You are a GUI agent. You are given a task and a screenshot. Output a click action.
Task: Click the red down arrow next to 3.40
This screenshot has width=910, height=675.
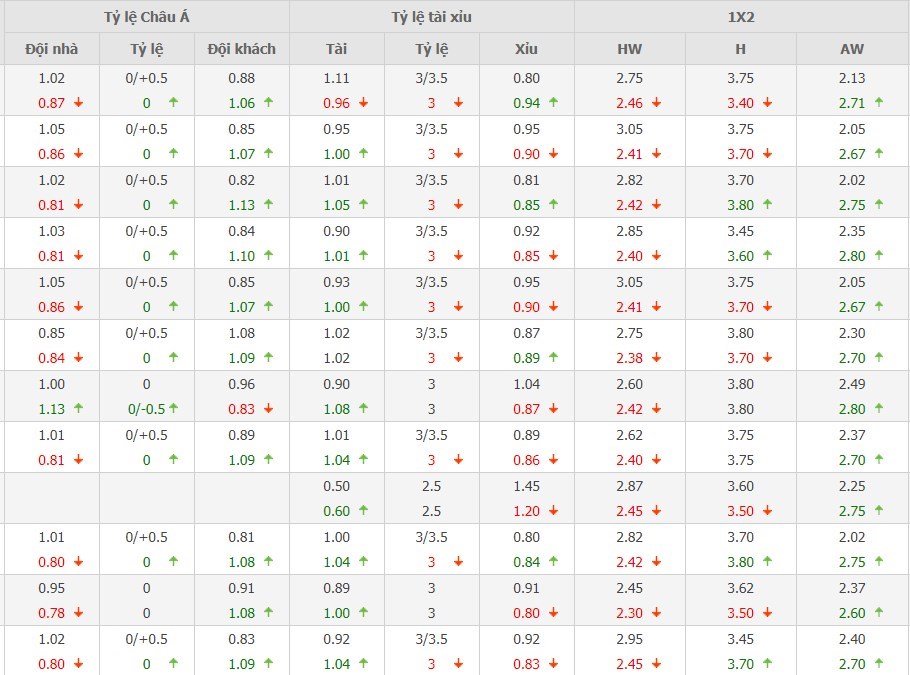[x=767, y=103]
